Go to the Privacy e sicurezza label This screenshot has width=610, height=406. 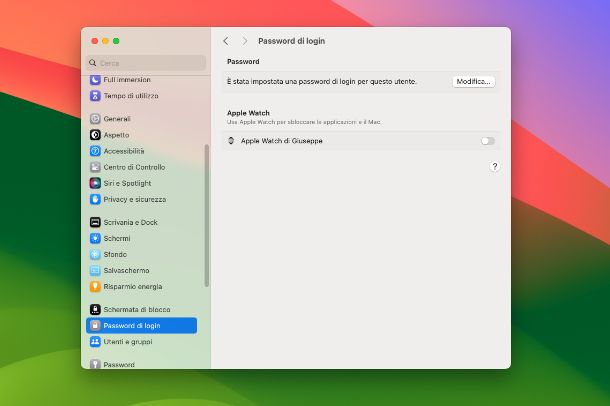tap(135, 199)
